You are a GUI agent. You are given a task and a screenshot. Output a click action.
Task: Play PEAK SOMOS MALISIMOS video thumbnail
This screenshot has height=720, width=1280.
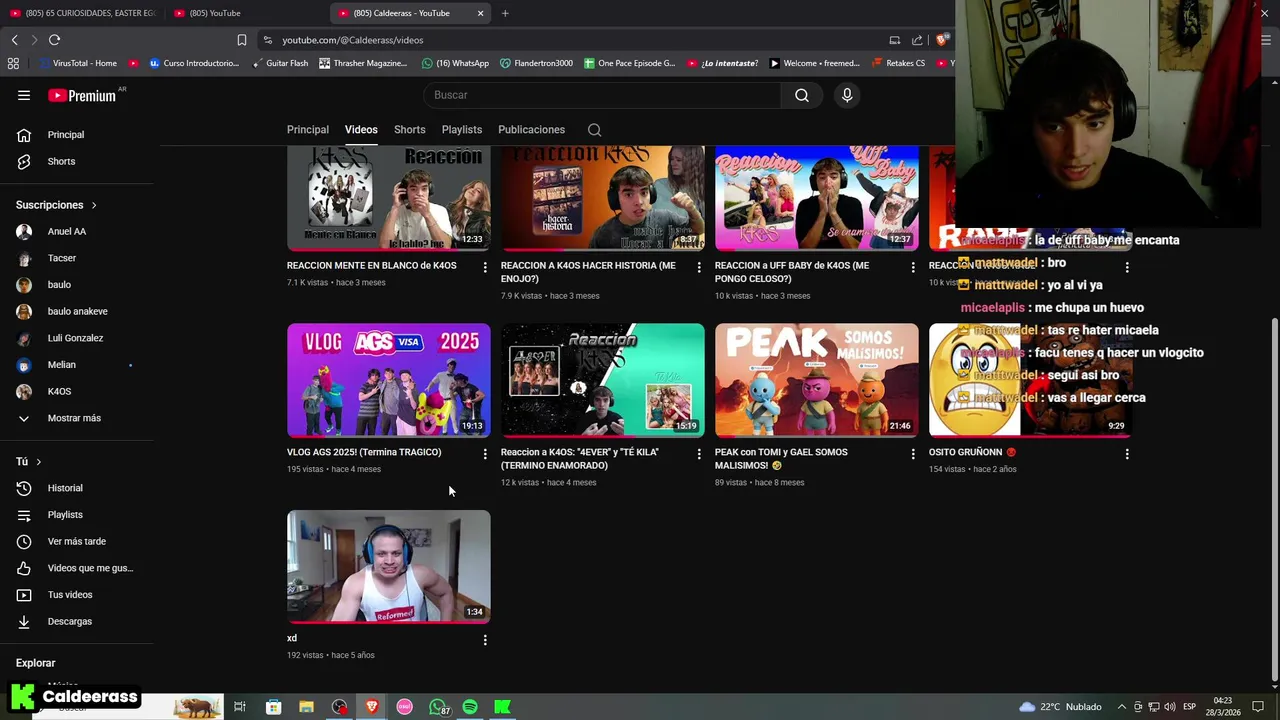click(x=817, y=380)
